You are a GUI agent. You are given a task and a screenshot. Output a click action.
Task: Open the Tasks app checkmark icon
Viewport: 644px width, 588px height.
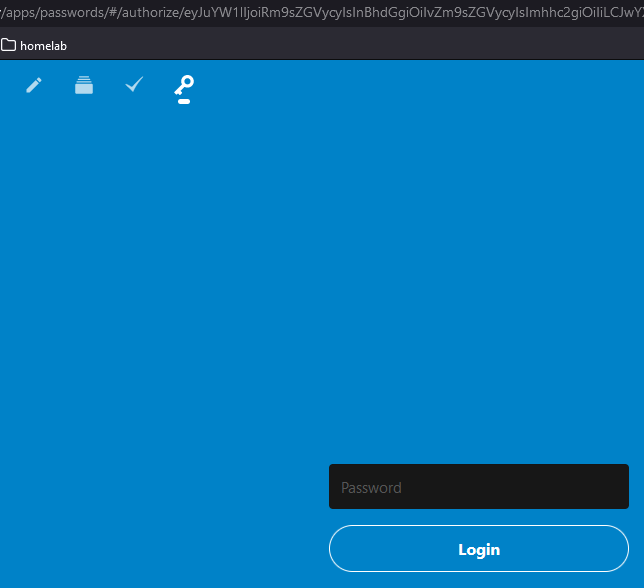134,84
